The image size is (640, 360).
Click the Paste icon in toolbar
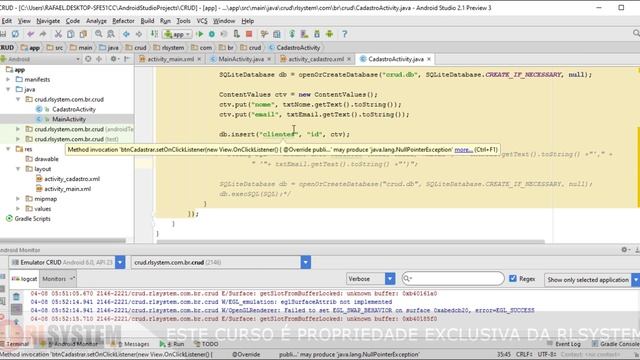click(x=83, y=34)
